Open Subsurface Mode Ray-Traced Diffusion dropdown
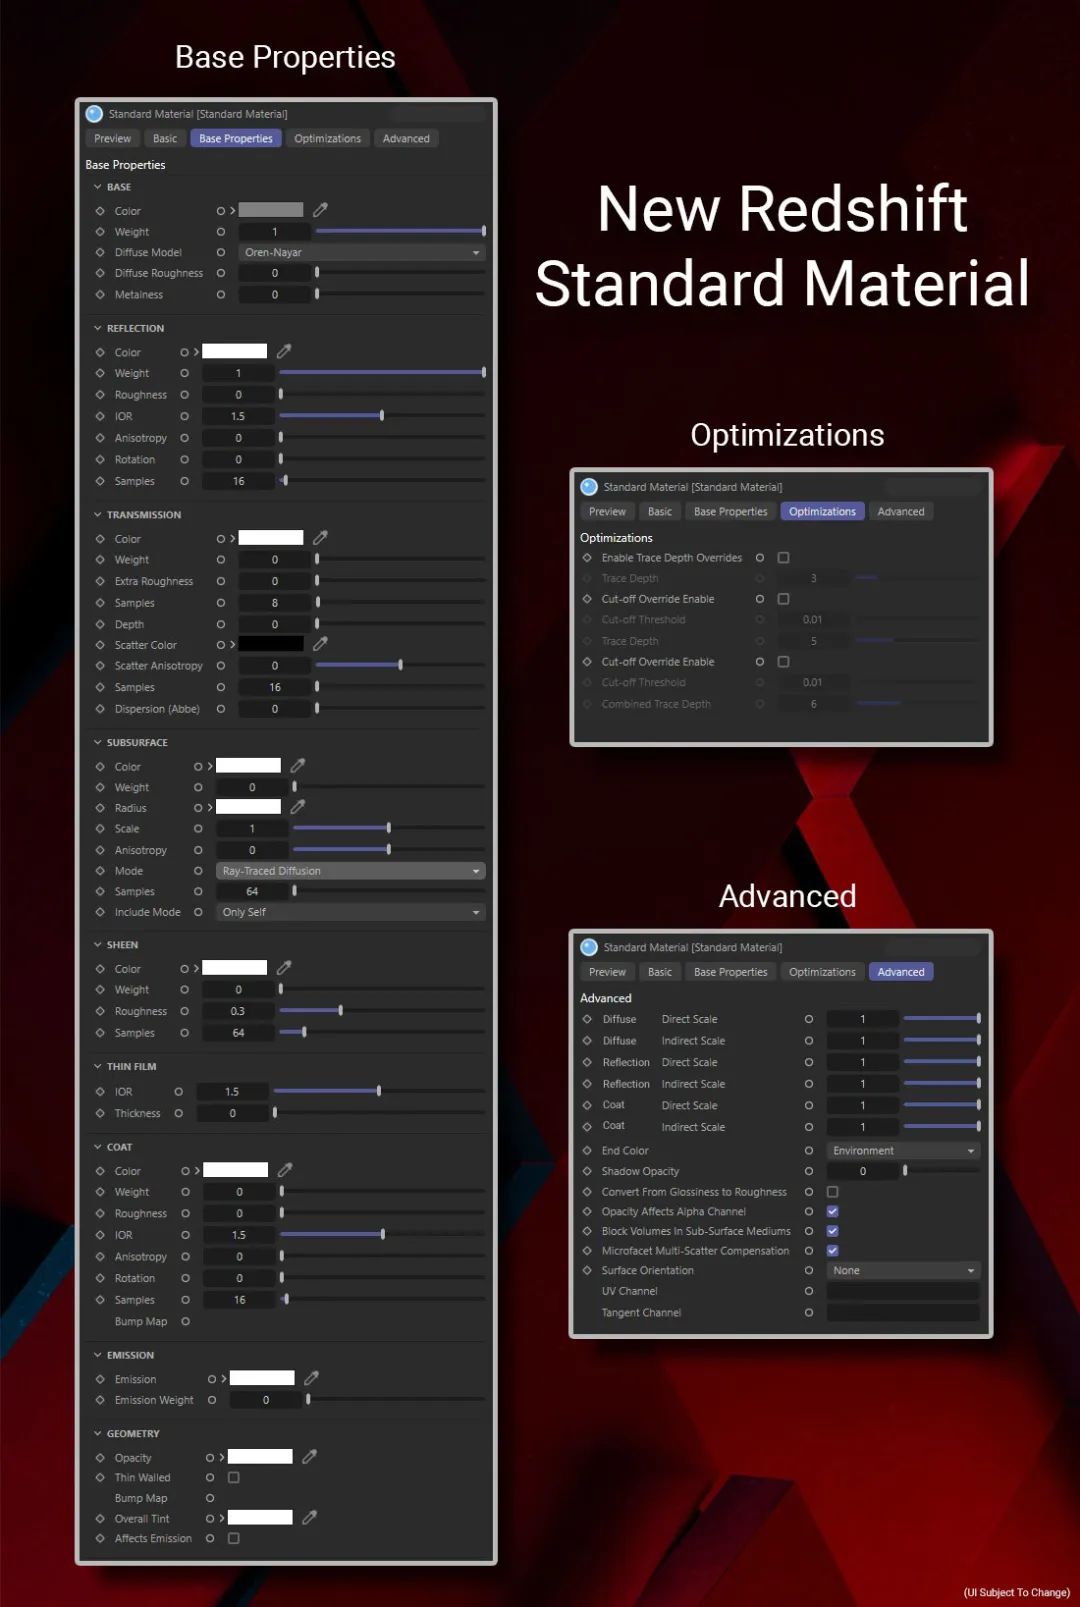 [350, 871]
